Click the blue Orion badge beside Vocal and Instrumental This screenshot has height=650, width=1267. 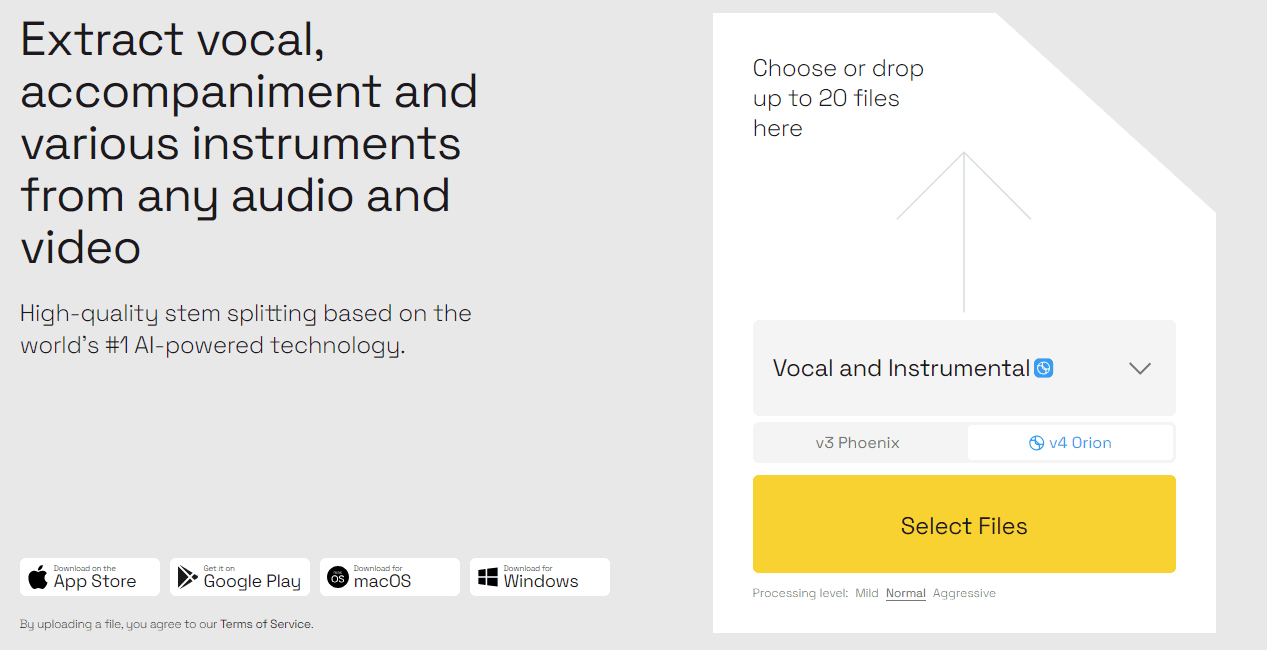click(x=1043, y=368)
